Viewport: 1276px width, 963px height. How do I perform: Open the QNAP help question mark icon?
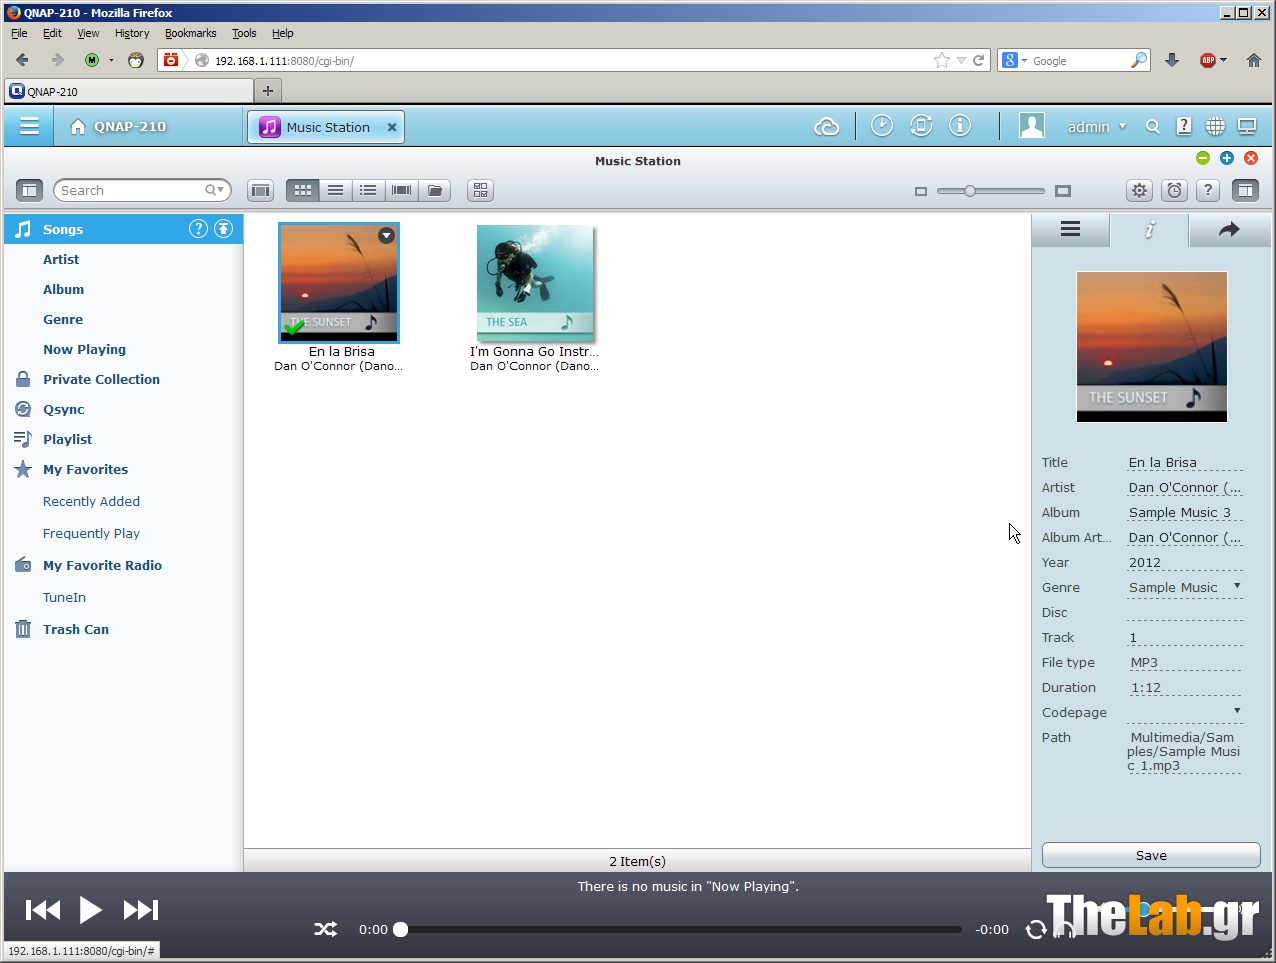point(1184,126)
